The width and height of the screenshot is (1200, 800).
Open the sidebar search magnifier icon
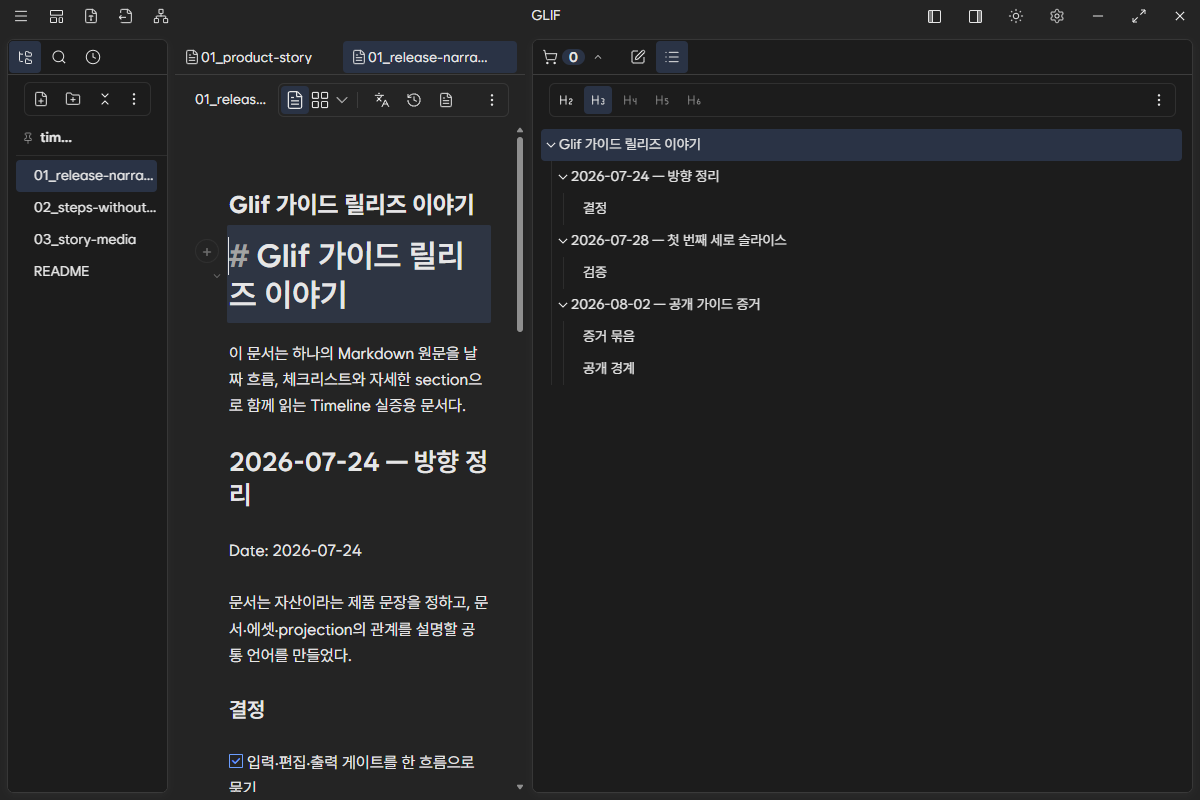coord(59,57)
